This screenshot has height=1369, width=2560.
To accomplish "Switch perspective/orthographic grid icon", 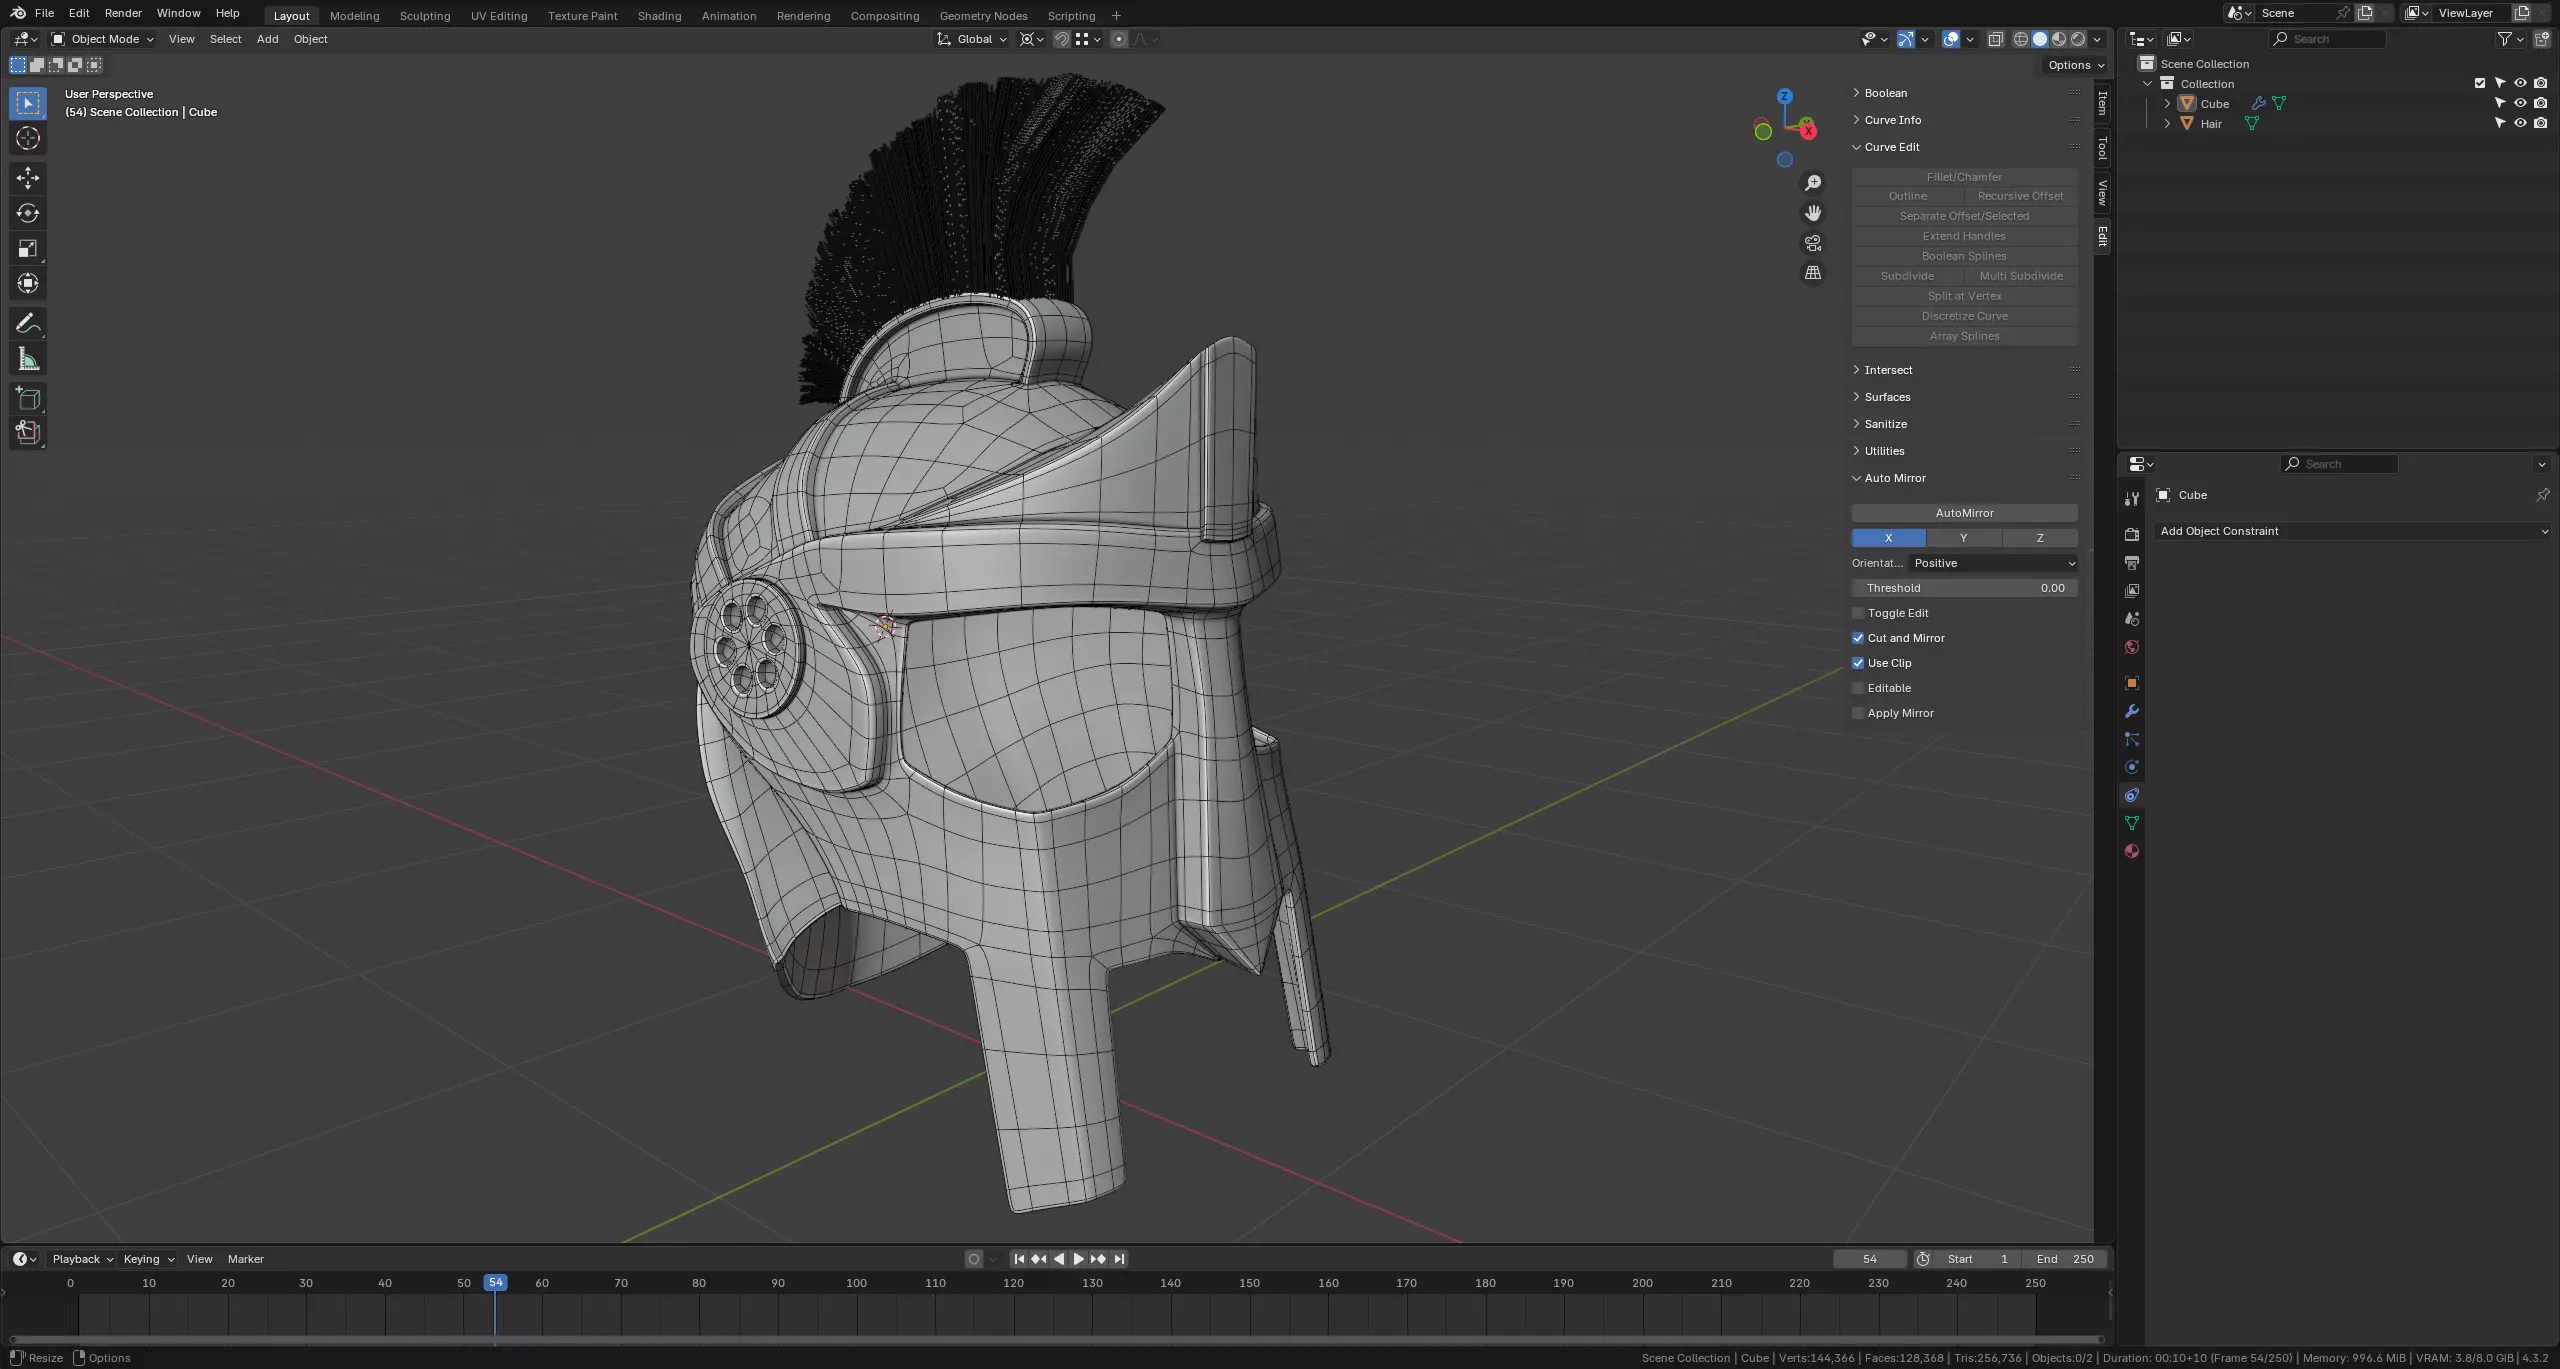I will pos(1812,273).
